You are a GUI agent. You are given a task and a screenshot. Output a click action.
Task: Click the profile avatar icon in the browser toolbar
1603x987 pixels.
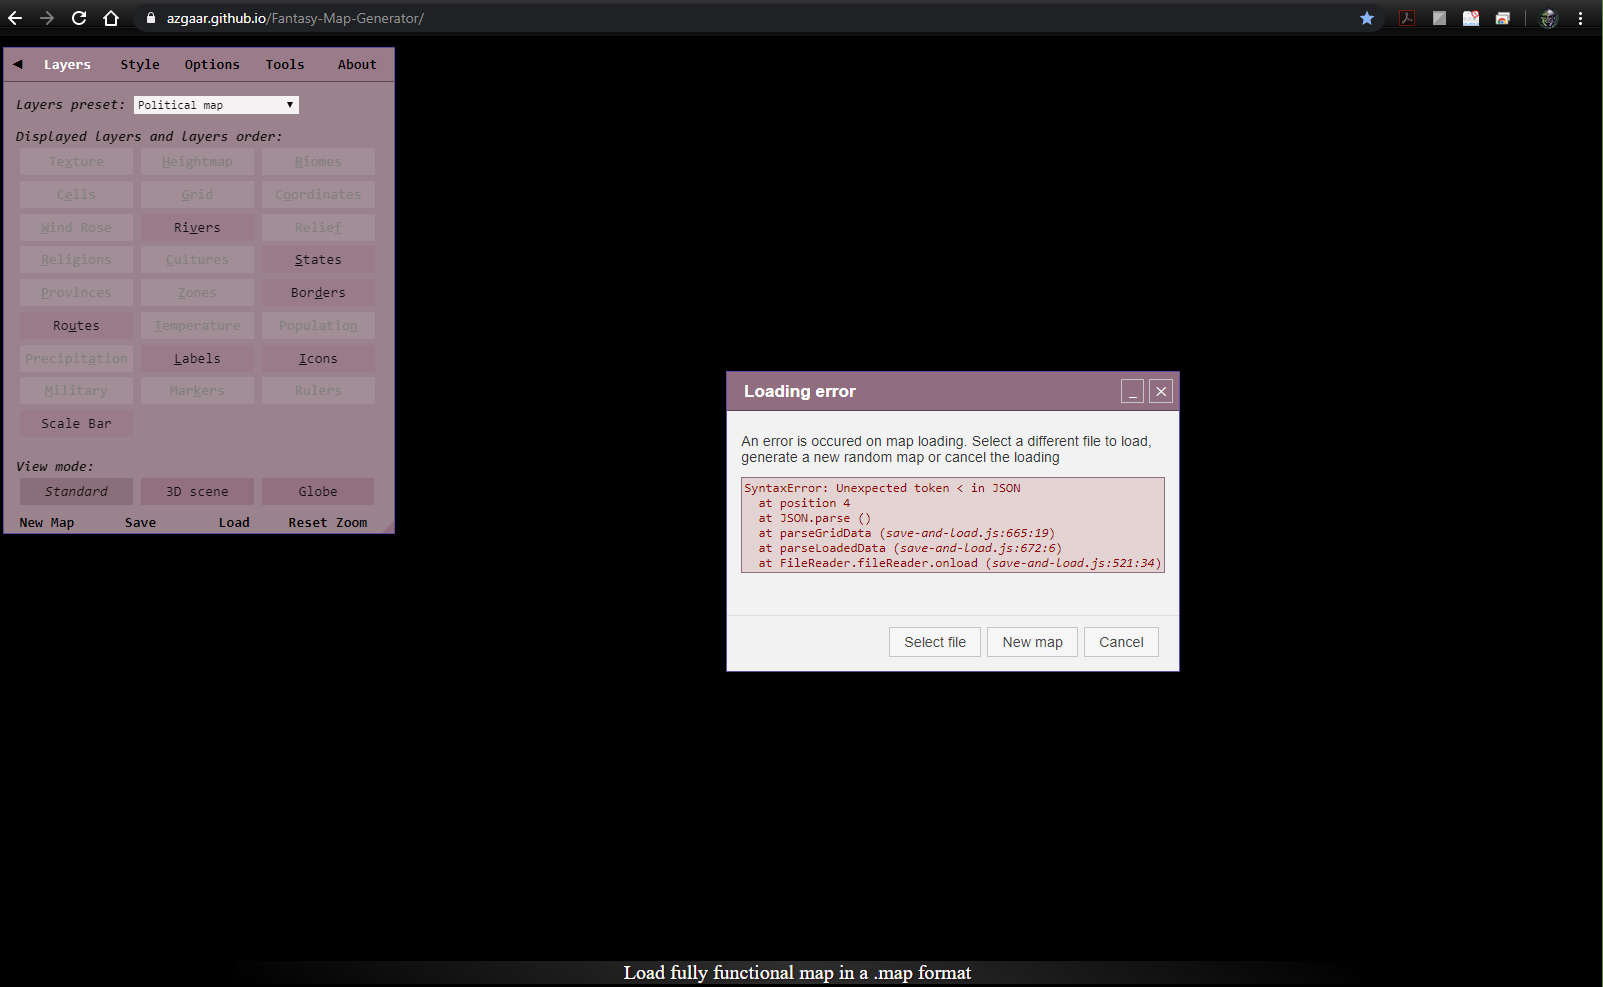[1549, 18]
